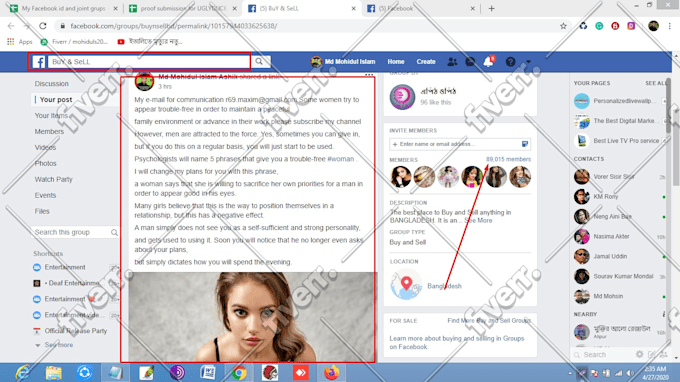
Task: Open Google Chrome from the taskbar
Action: click(239, 372)
